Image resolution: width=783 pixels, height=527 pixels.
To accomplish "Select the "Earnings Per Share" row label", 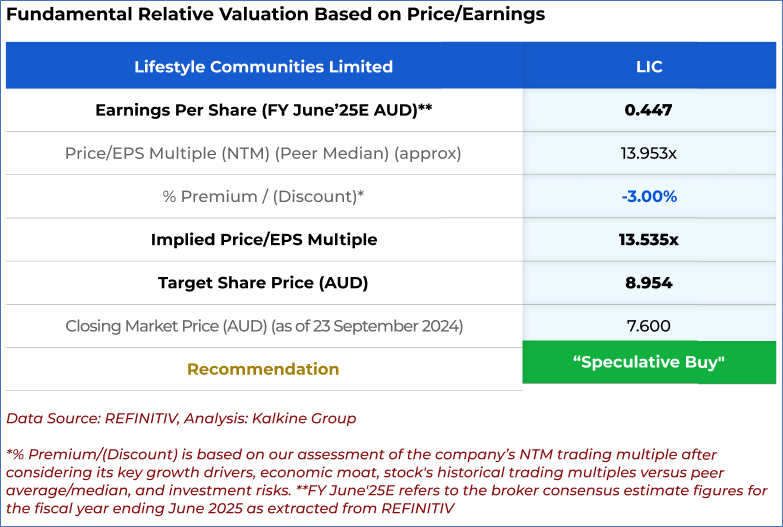I will [263, 110].
